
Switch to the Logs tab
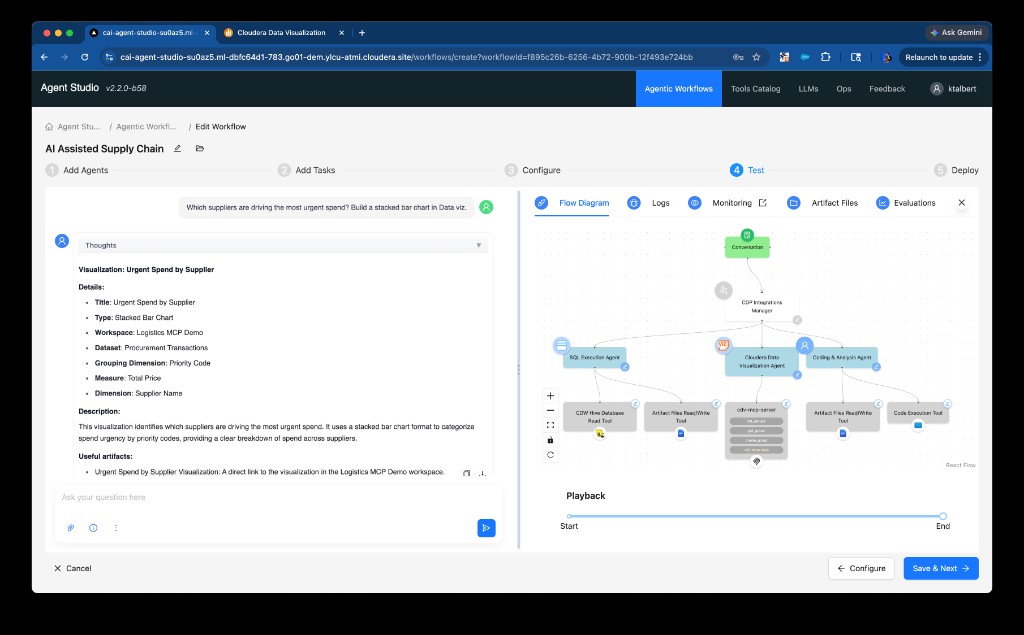648,203
